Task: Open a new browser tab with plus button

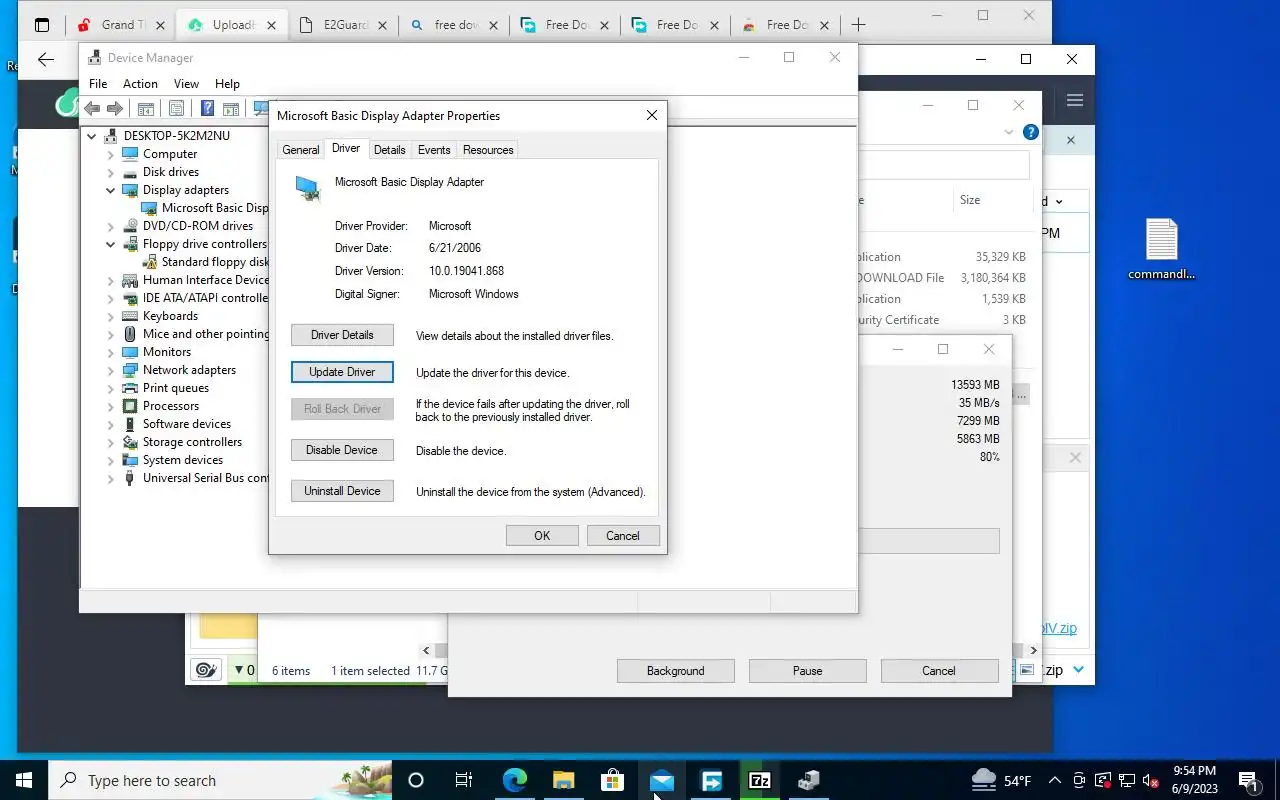Action: [x=858, y=25]
